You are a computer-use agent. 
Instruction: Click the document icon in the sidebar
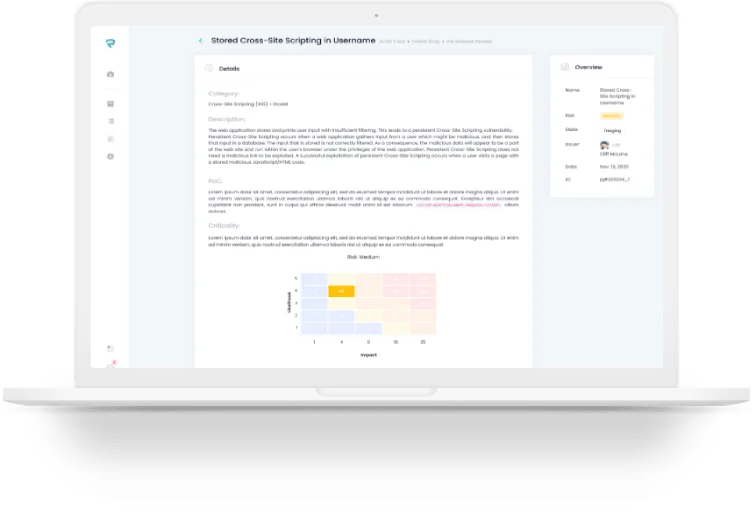tap(110, 139)
